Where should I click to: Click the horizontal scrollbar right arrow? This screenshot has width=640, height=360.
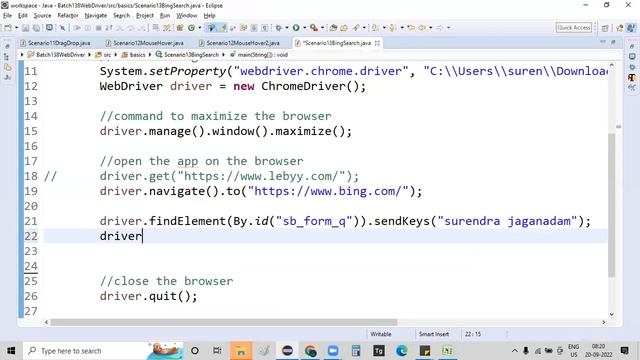click(604, 322)
